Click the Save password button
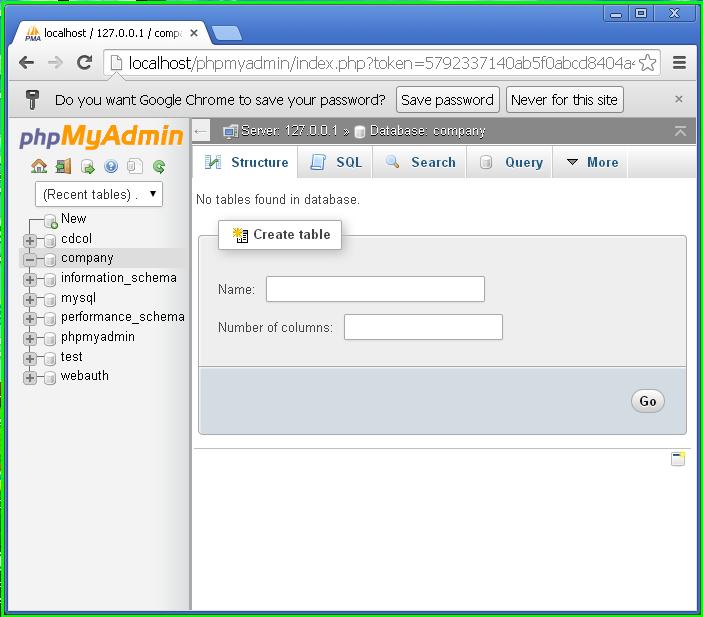The height and width of the screenshot is (617, 703). pos(447,100)
